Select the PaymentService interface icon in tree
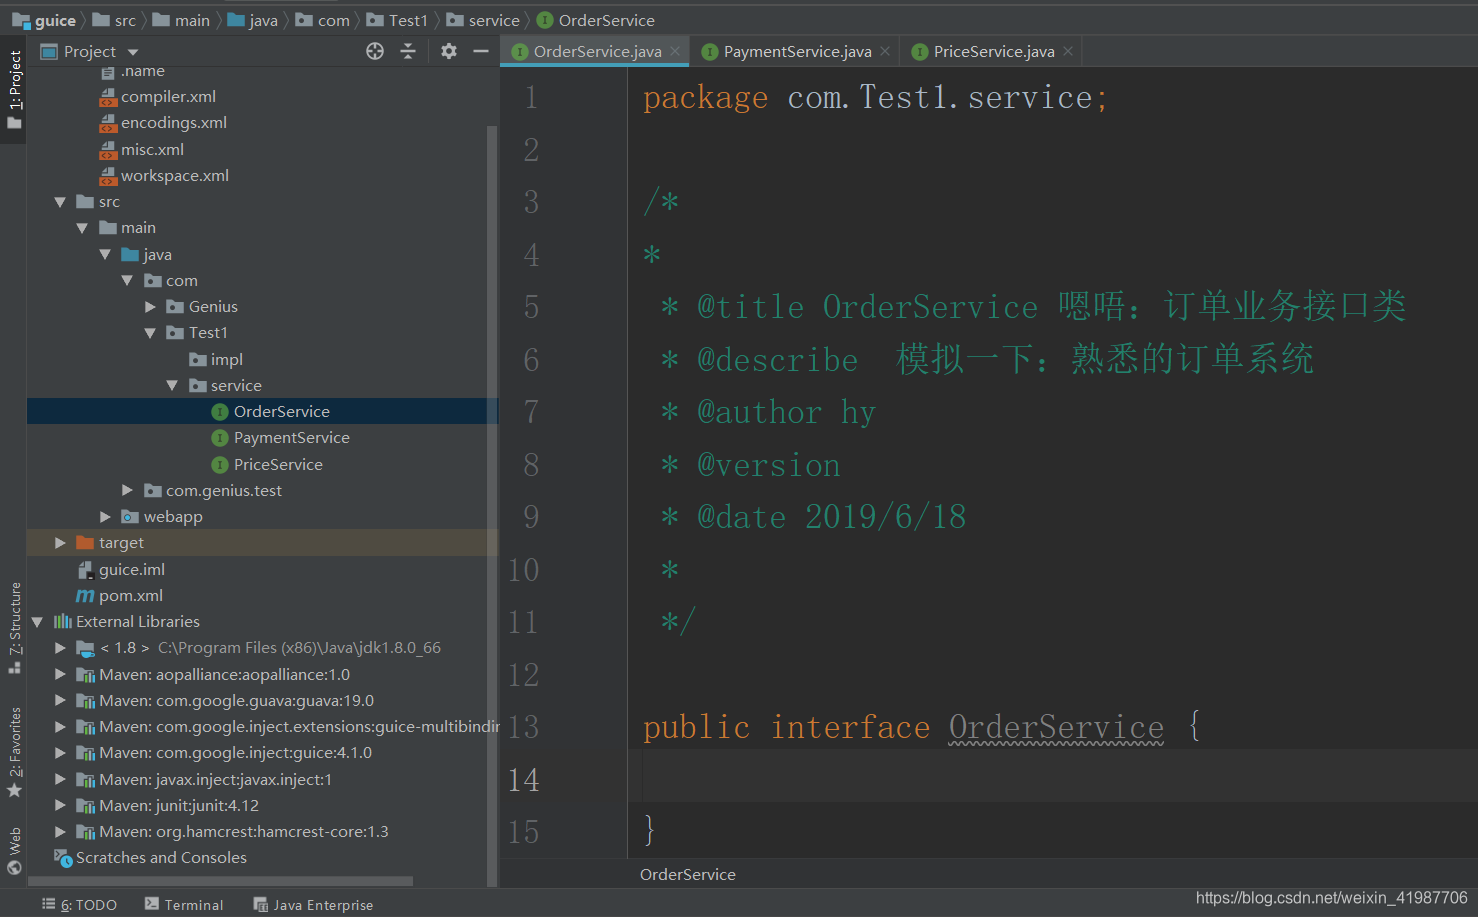The width and height of the screenshot is (1478, 917). tap(220, 438)
